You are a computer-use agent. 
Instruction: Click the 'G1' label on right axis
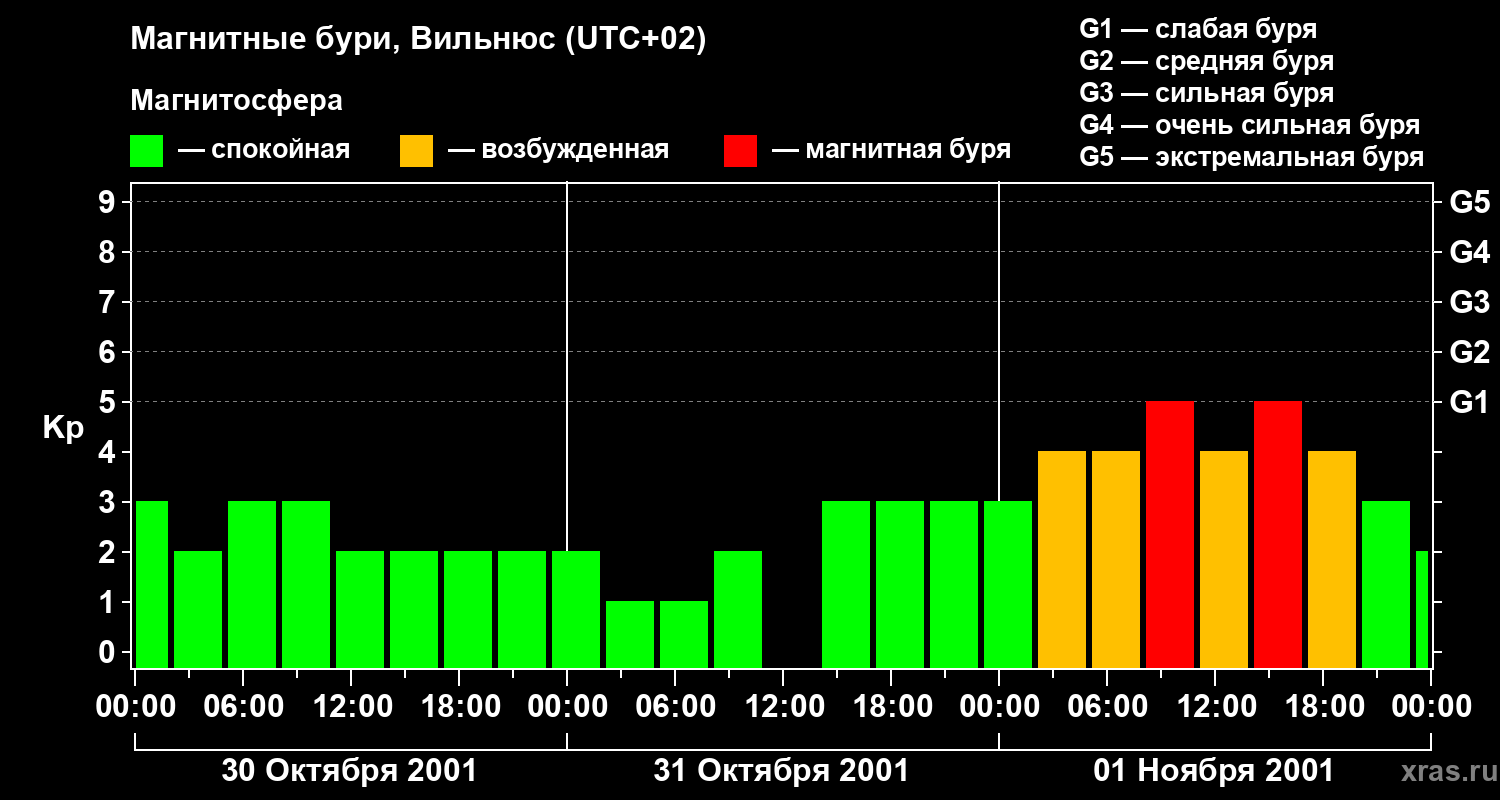click(x=1469, y=403)
